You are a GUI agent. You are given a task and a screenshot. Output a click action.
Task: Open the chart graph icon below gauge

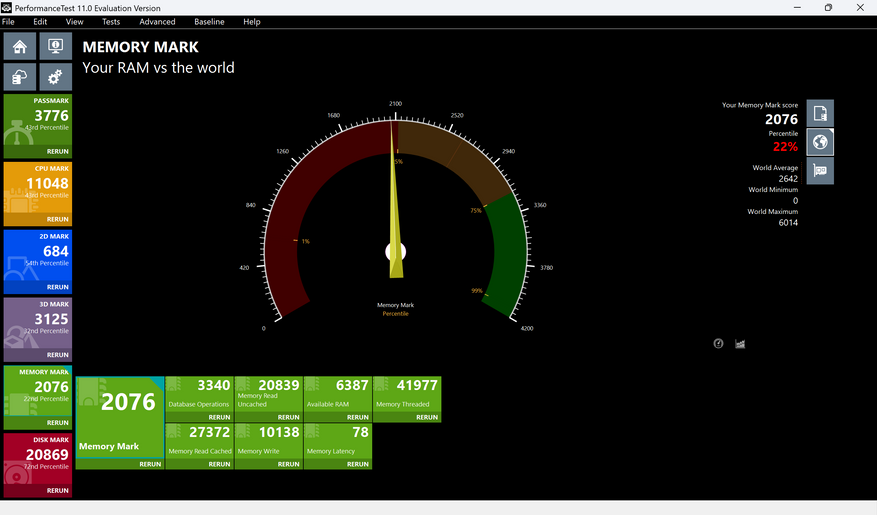tap(740, 344)
